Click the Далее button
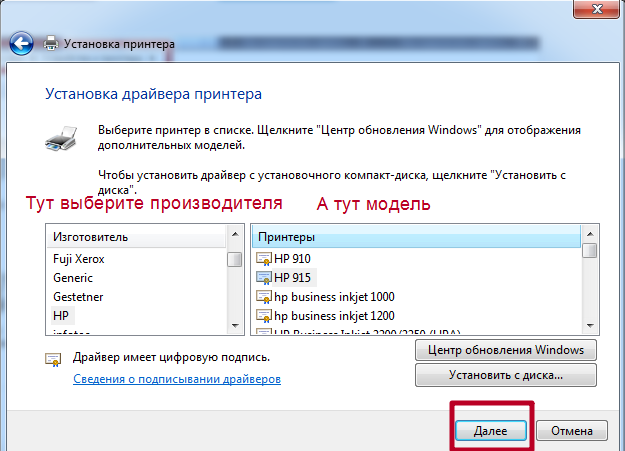Image resolution: width=625 pixels, height=451 pixels. coord(491,431)
